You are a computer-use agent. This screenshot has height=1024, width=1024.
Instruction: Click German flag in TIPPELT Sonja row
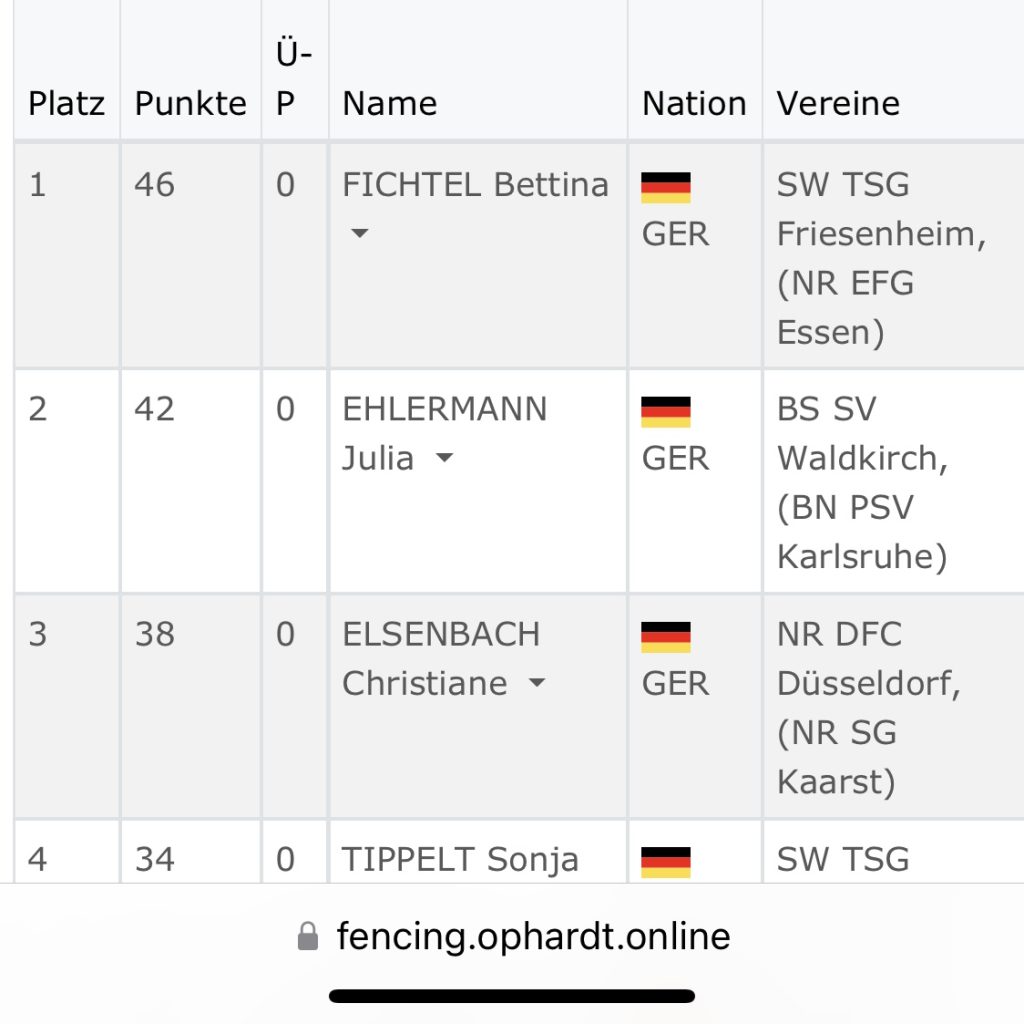click(665, 862)
